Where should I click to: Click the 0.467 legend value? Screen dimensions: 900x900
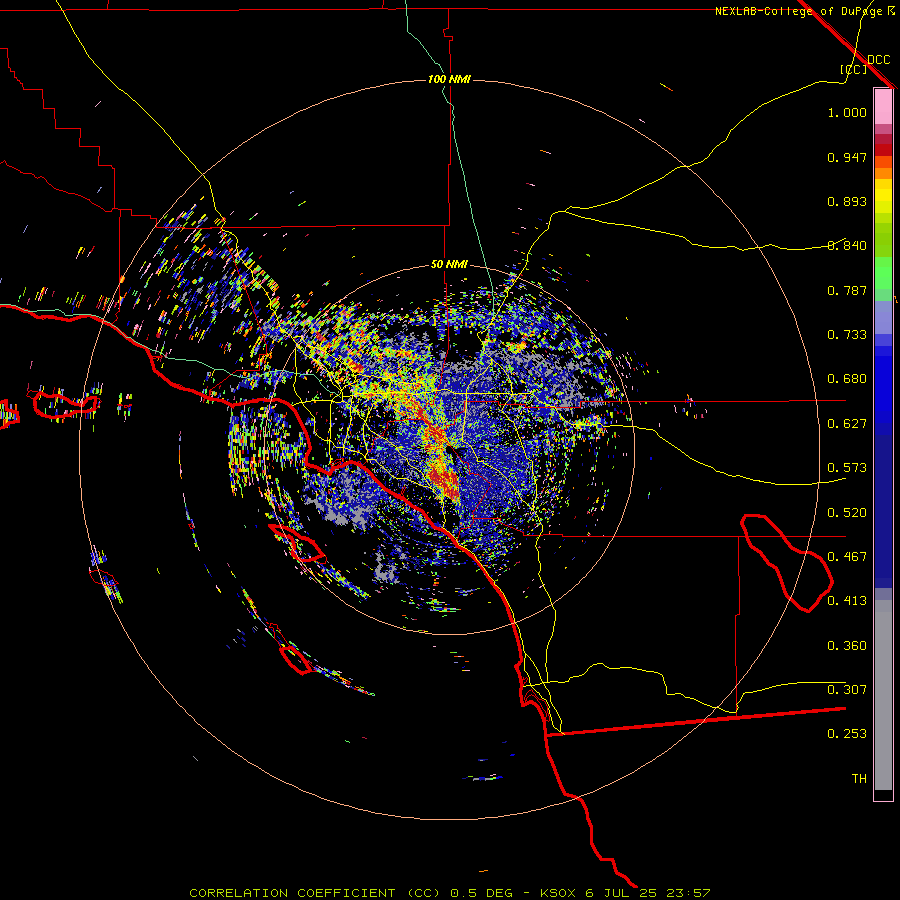click(x=847, y=557)
